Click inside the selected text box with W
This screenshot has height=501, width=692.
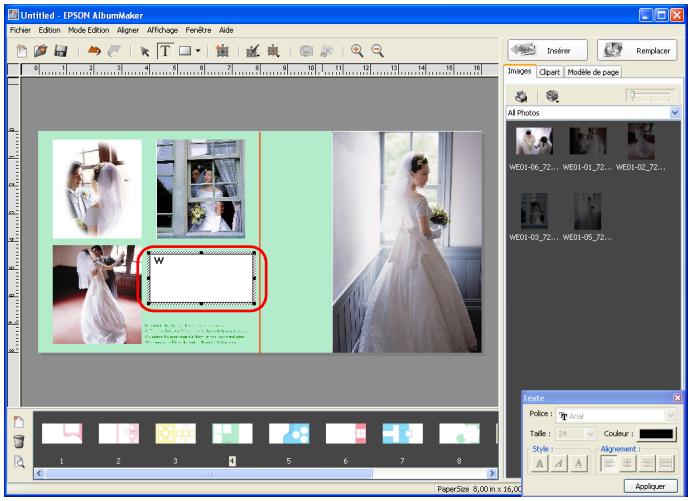pos(201,279)
